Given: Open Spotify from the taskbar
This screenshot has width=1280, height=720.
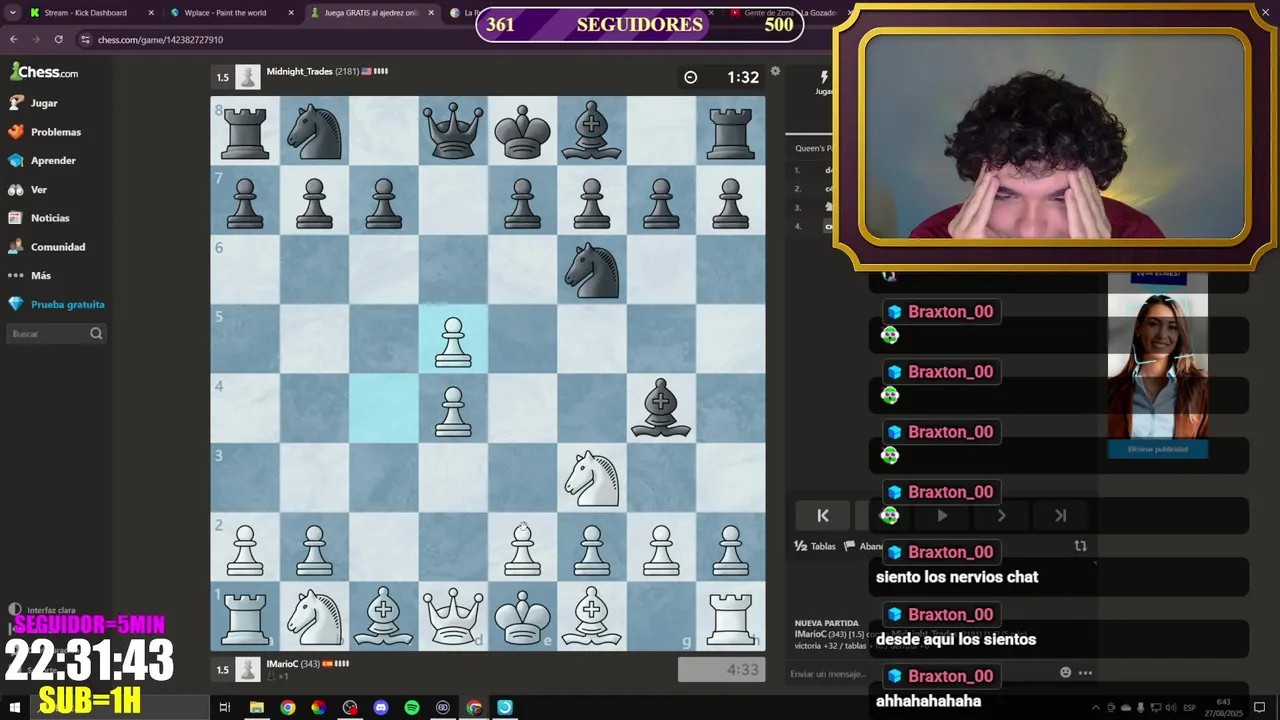Looking at the screenshot, I should pos(412,707).
